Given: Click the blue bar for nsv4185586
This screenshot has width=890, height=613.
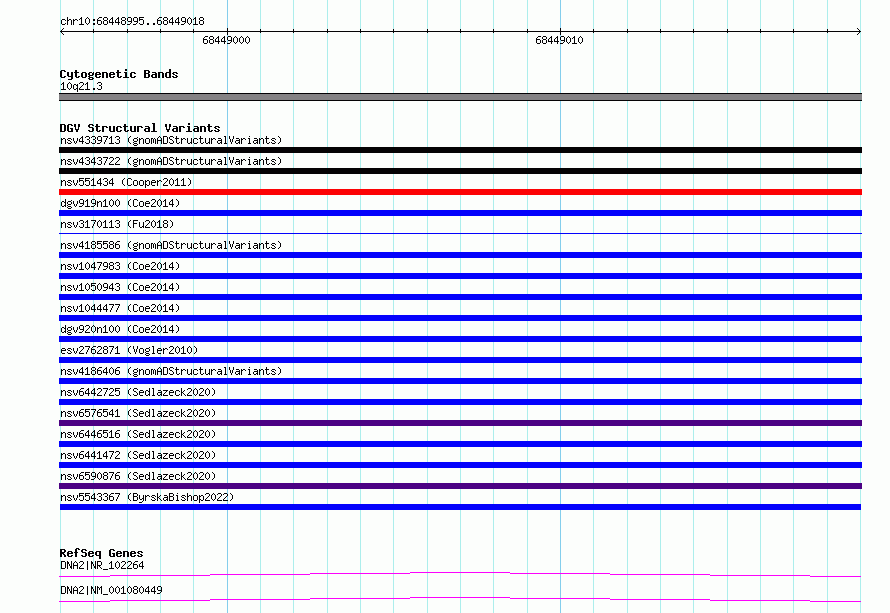Looking at the screenshot, I should coord(460,255).
